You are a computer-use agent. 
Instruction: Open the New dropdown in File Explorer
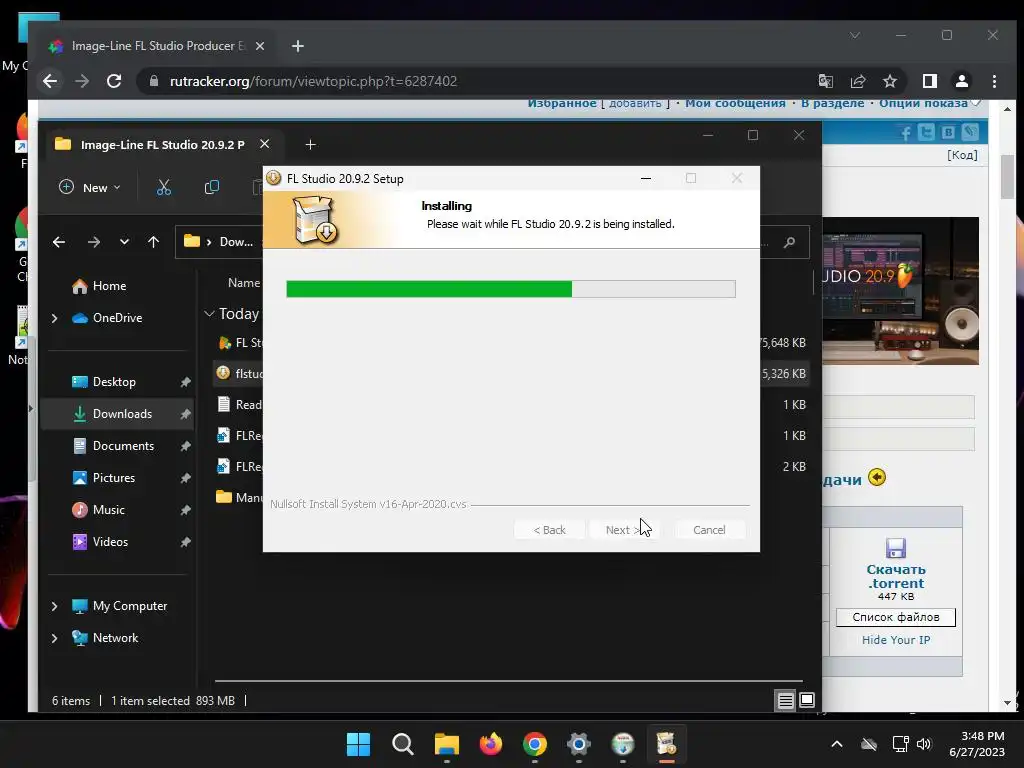(90, 187)
